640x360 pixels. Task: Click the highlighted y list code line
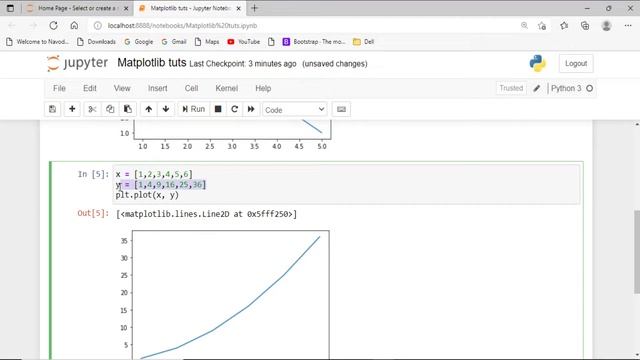[x=161, y=184]
